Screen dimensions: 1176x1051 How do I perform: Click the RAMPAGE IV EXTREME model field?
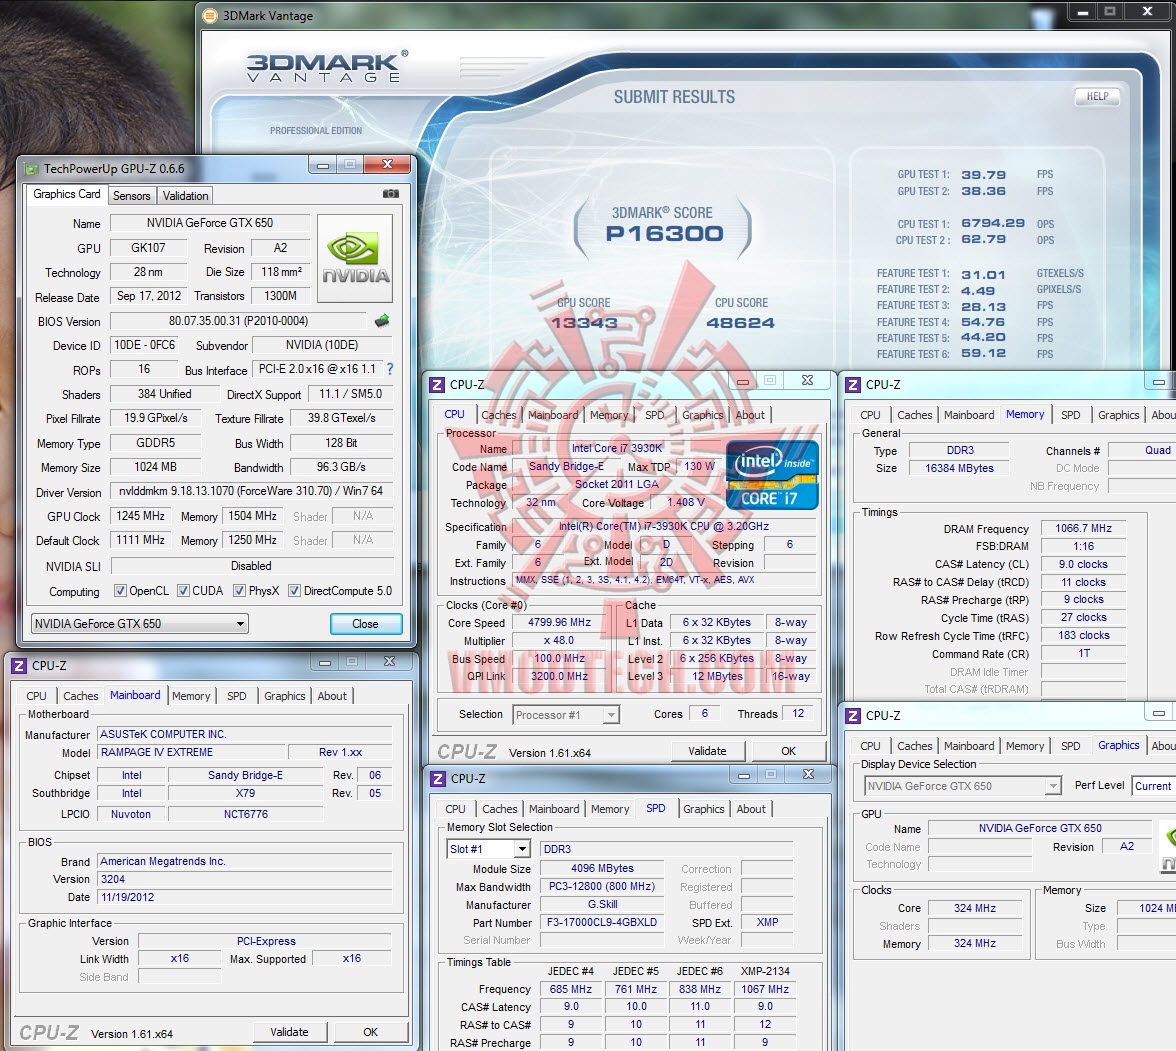(x=191, y=752)
